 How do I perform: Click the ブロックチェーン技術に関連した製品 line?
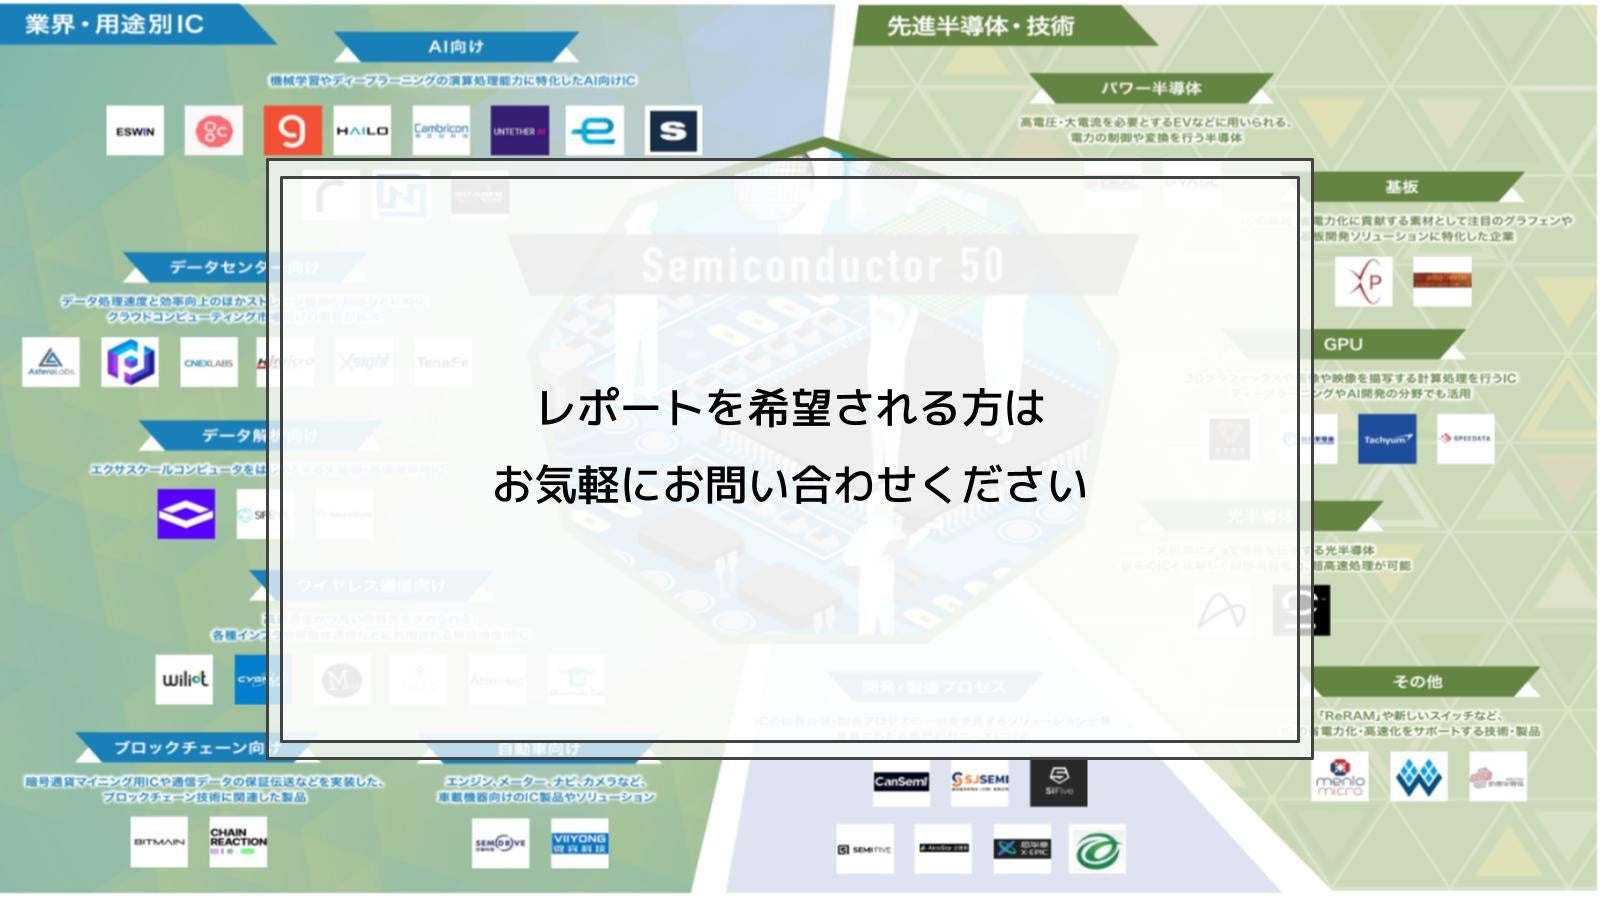(205, 798)
